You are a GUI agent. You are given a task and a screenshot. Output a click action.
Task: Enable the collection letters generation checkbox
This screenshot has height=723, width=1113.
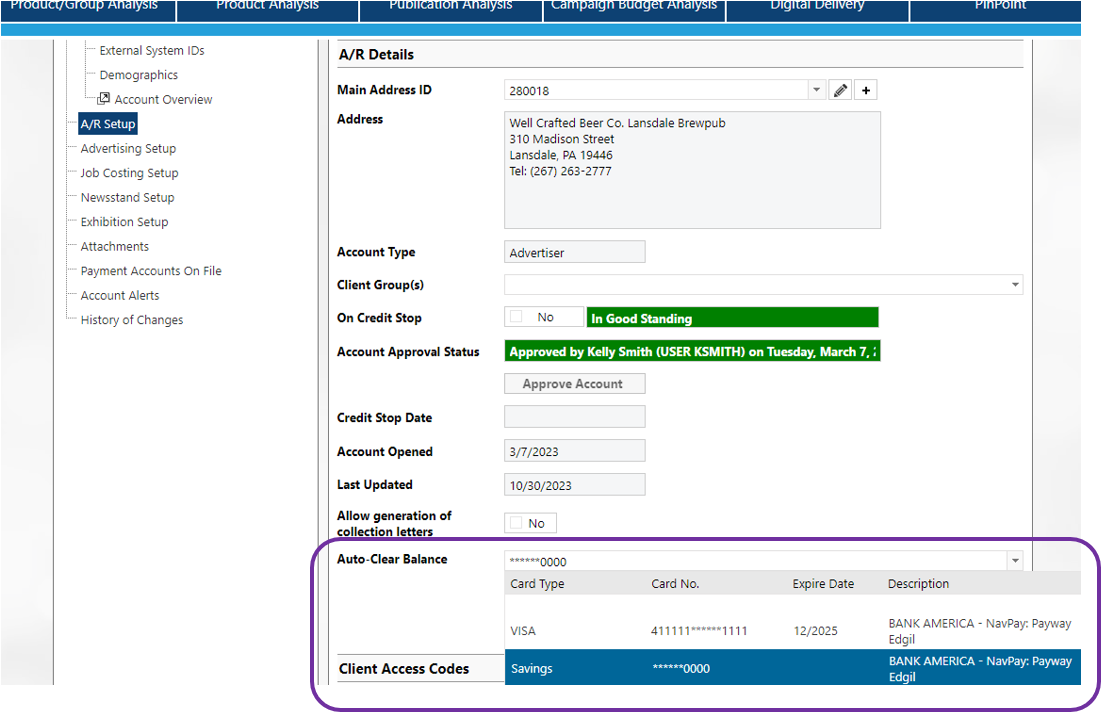pos(517,523)
